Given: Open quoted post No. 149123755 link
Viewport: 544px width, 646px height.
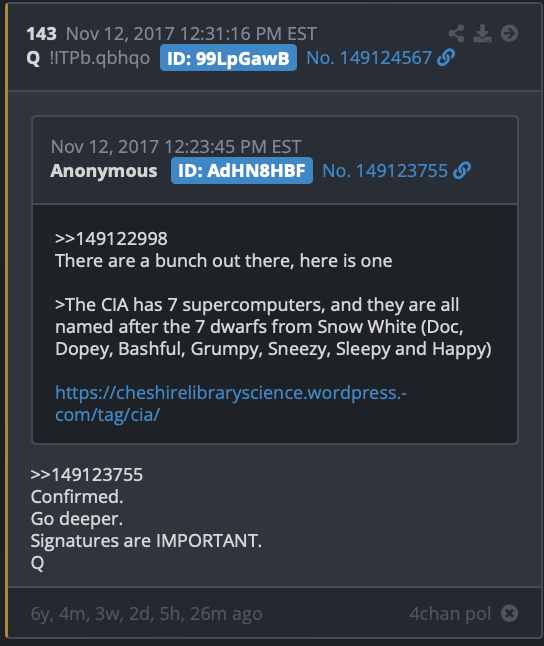Looking at the screenshot, I should pyautogui.click(x=385, y=171).
